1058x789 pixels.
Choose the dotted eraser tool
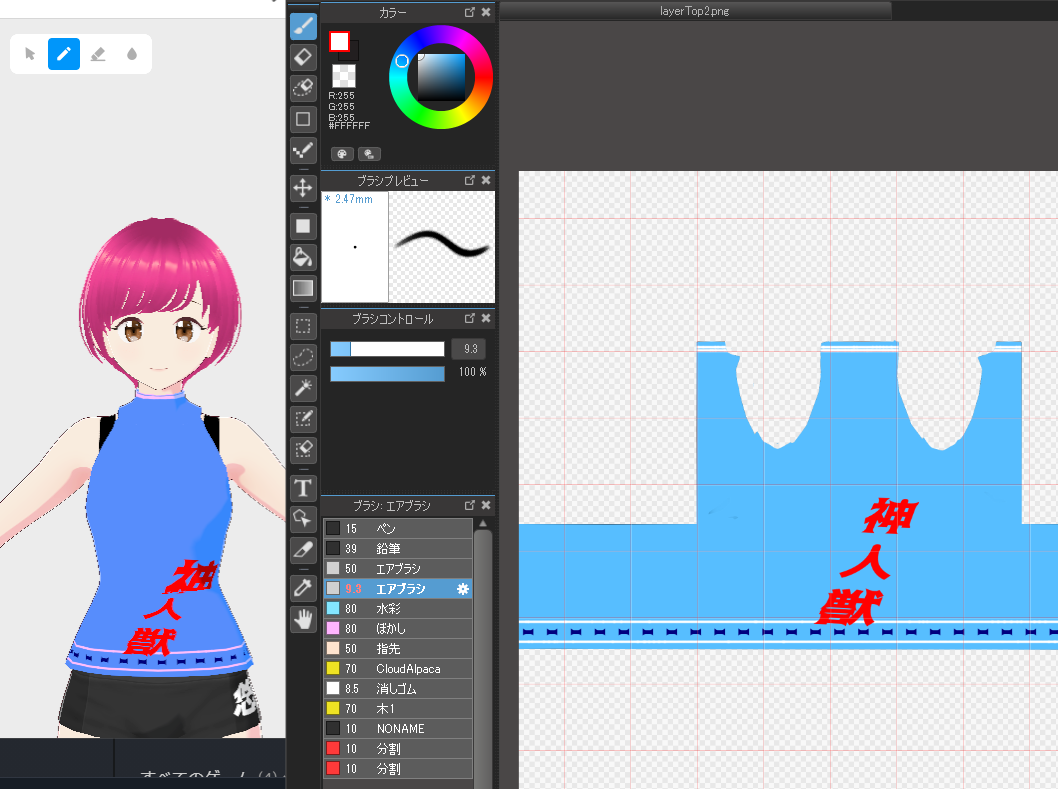click(x=303, y=88)
